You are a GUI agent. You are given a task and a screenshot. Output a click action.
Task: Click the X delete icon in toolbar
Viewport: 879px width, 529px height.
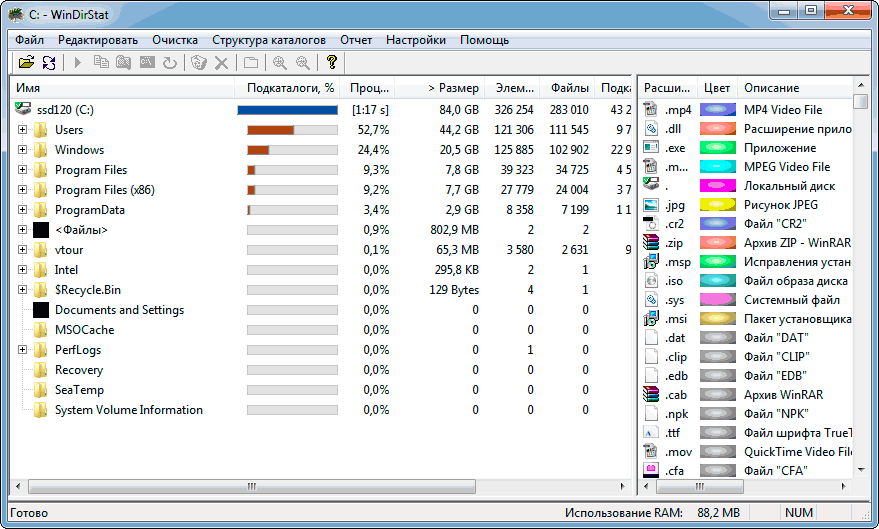coord(221,63)
